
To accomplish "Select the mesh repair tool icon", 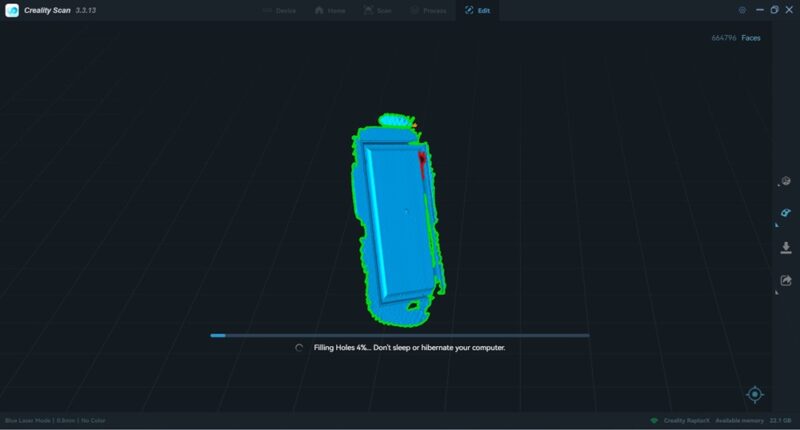I will (786, 213).
